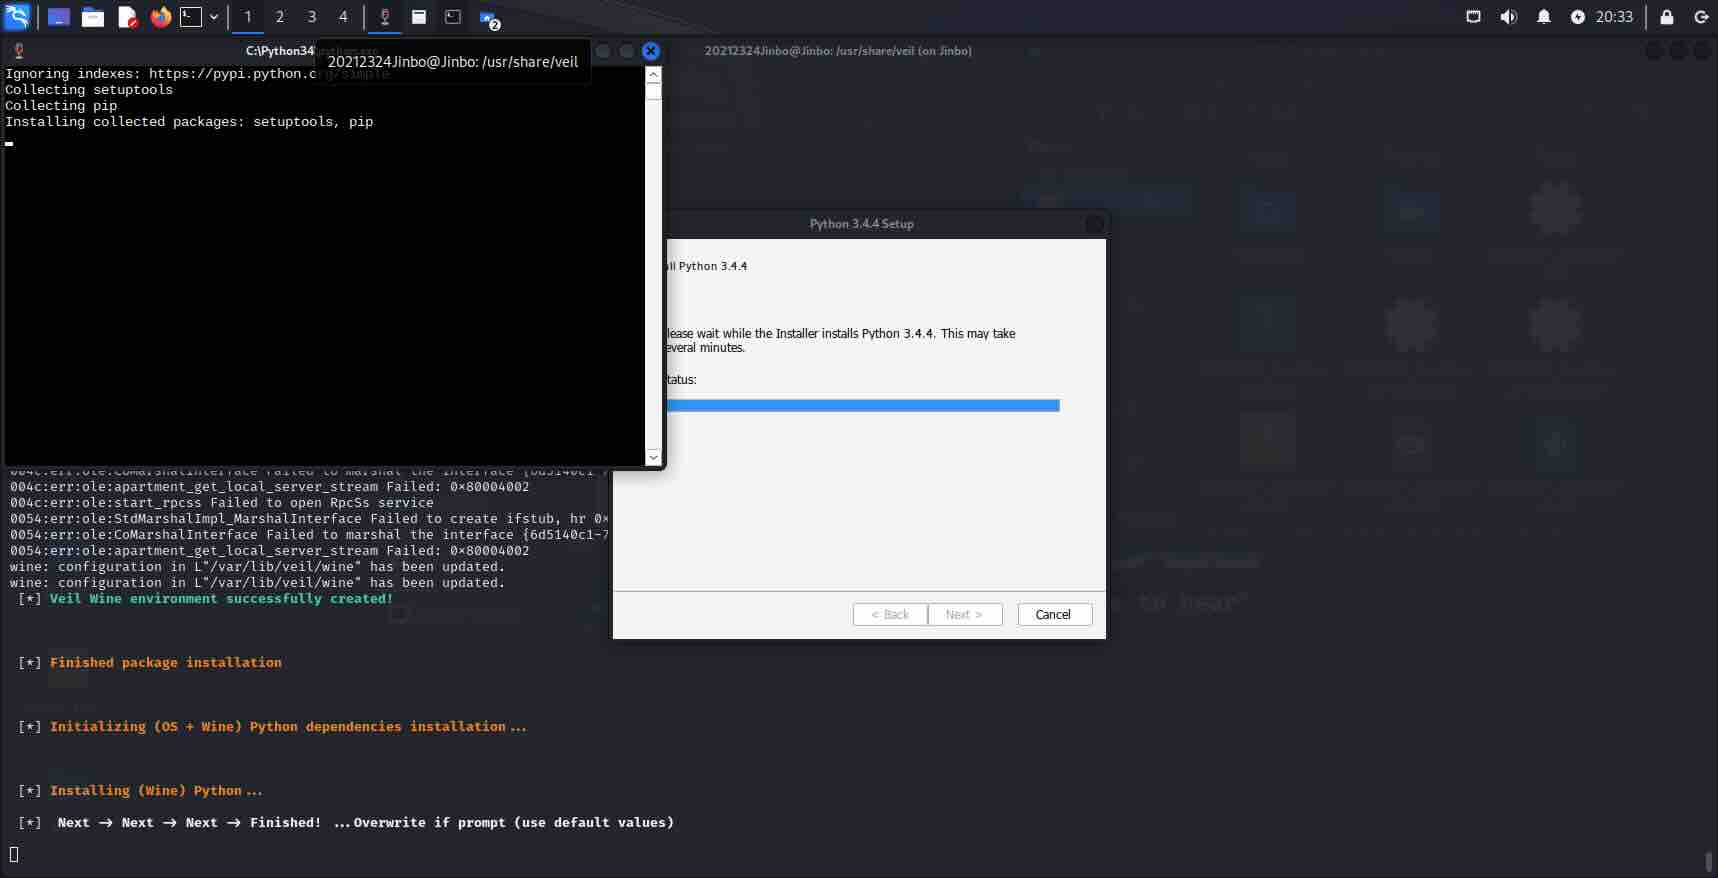Switch to workspace 4
The height and width of the screenshot is (878, 1718).
click(x=343, y=17)
